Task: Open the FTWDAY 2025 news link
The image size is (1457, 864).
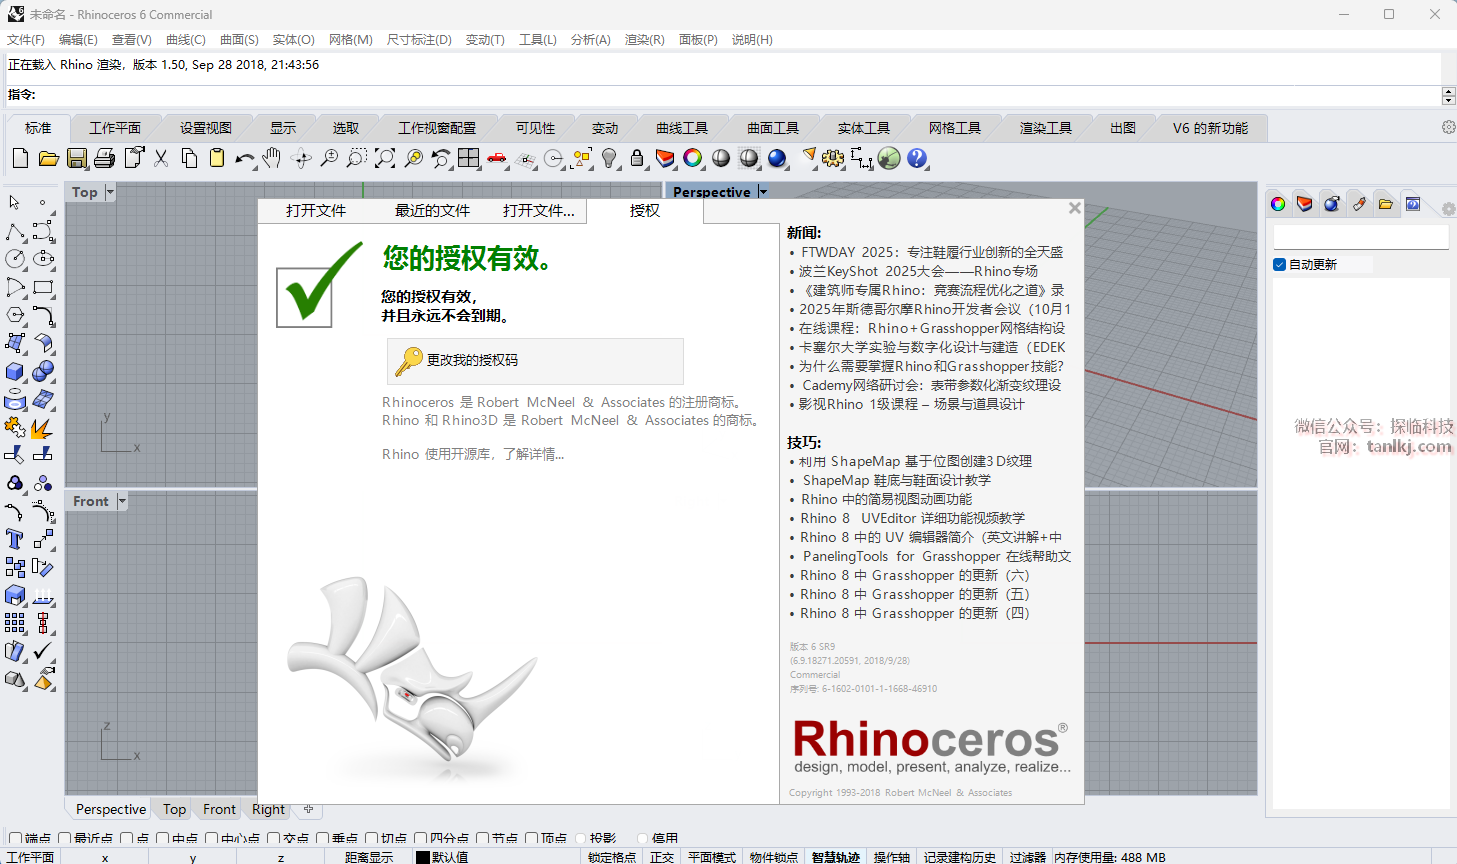Action: point(931,252)
